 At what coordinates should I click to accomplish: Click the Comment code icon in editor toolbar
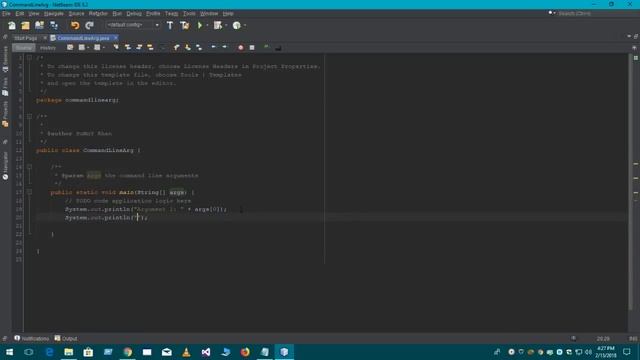tap(266, 48)
